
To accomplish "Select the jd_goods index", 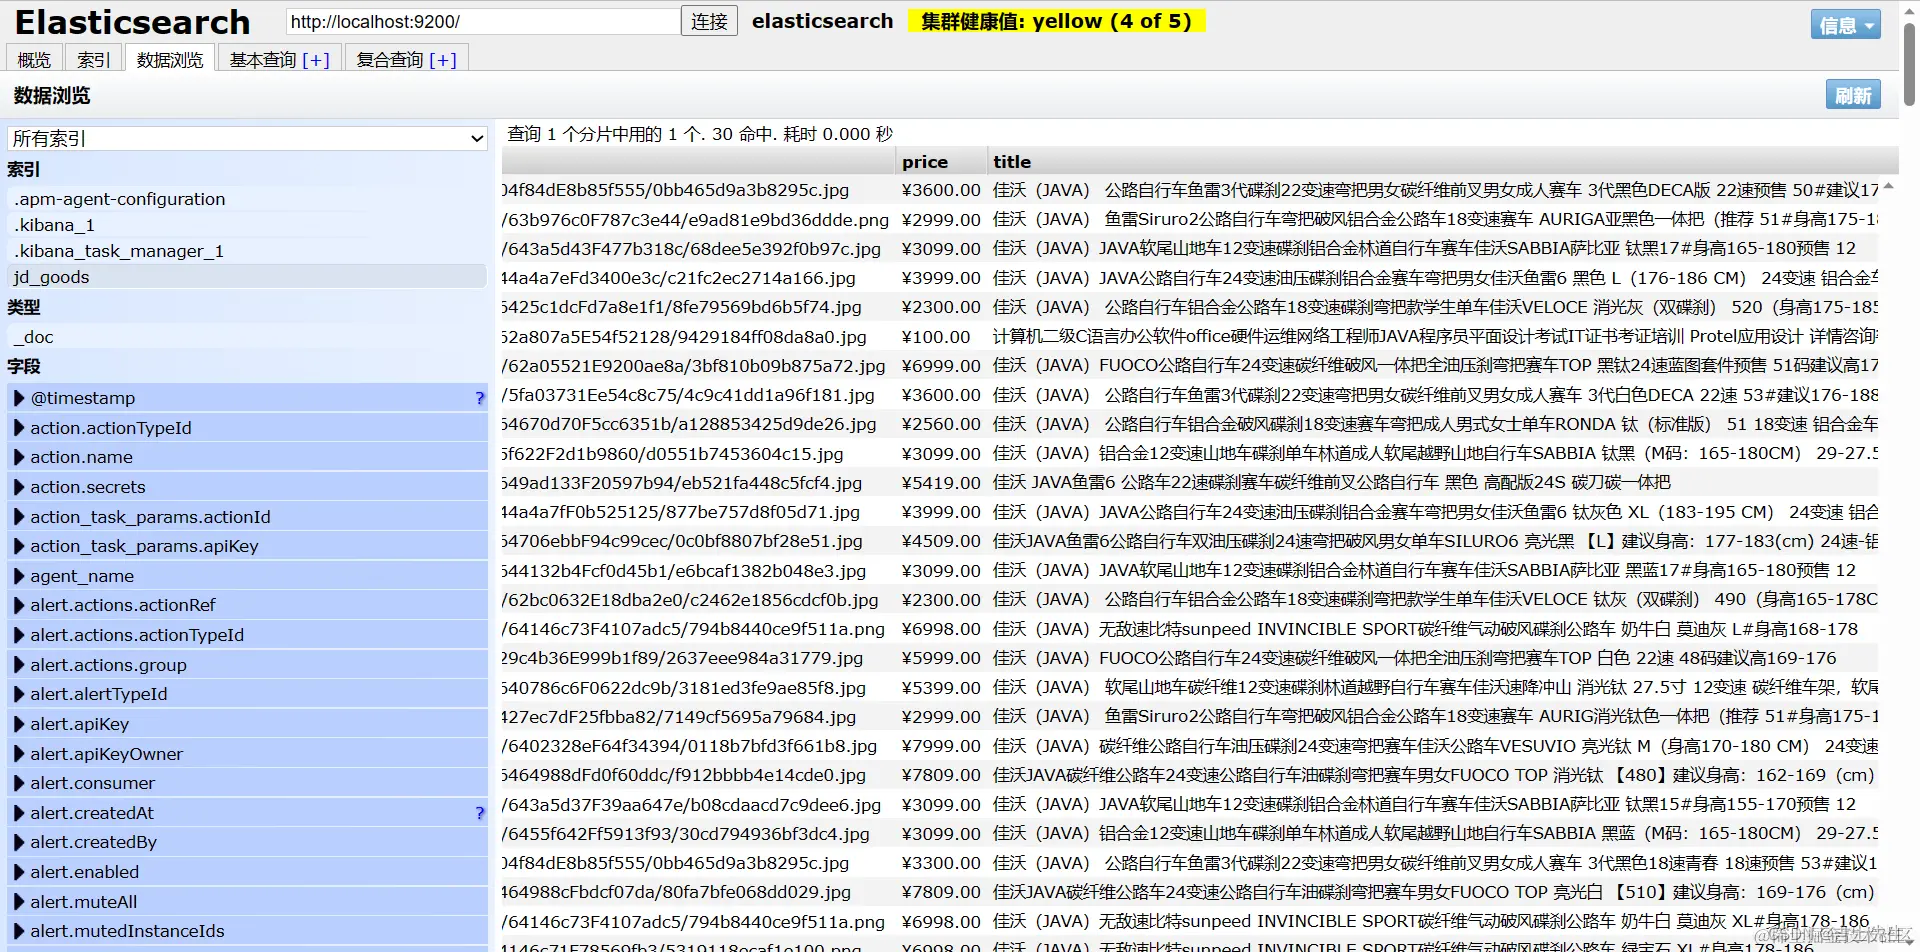I will (x=247, y=277).
